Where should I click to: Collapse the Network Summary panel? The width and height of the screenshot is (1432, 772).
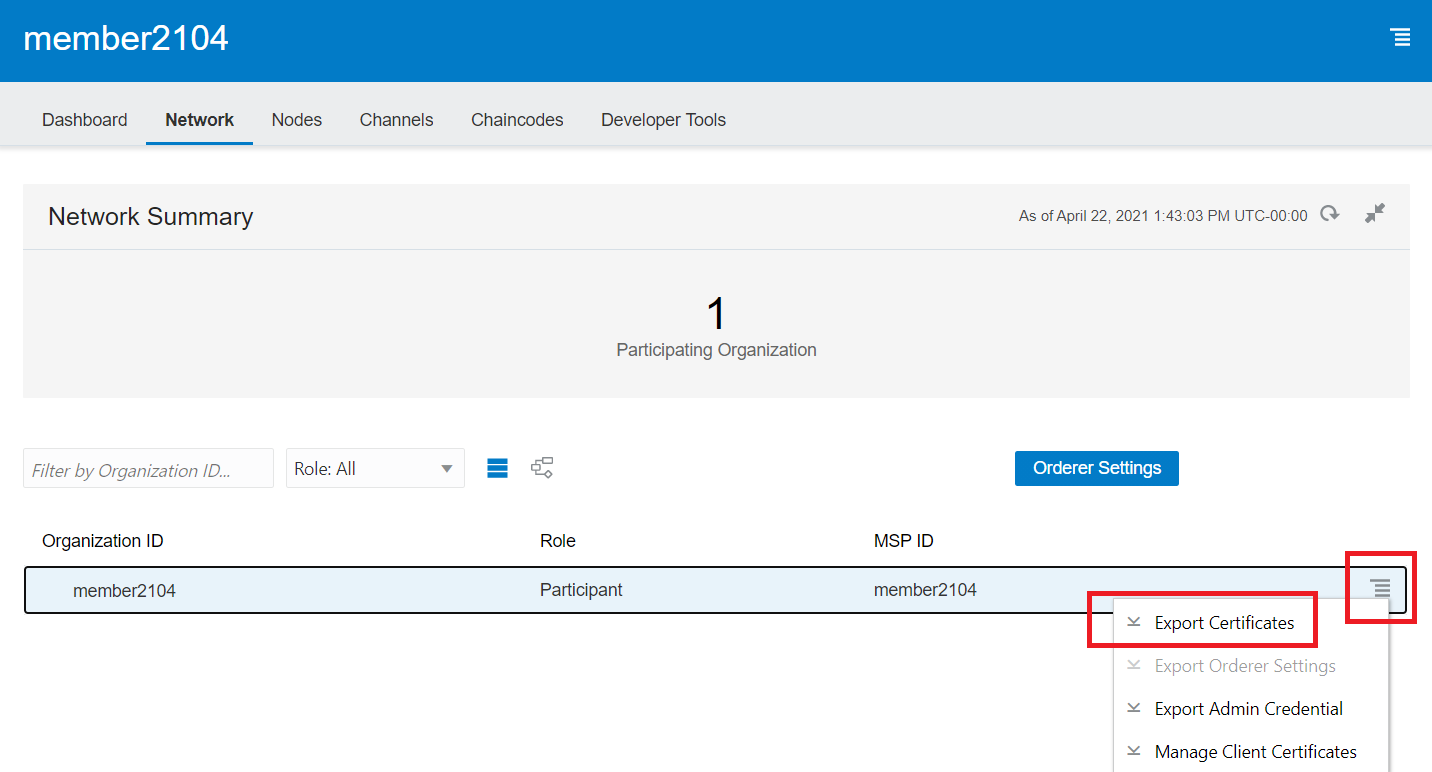tap(1375, 213)
